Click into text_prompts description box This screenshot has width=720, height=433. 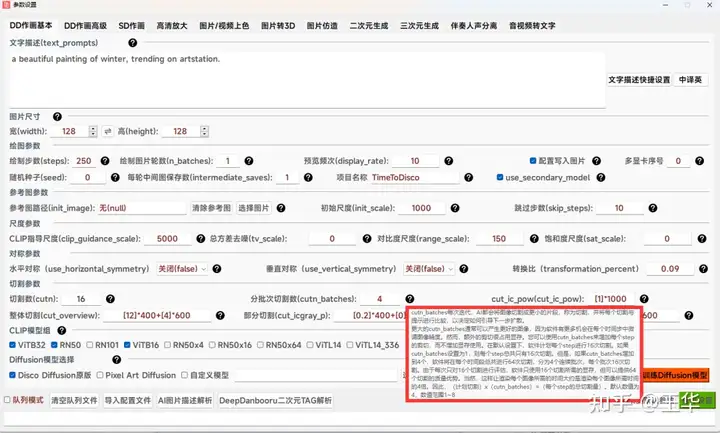pyautogui.click(x=307, y=80)
